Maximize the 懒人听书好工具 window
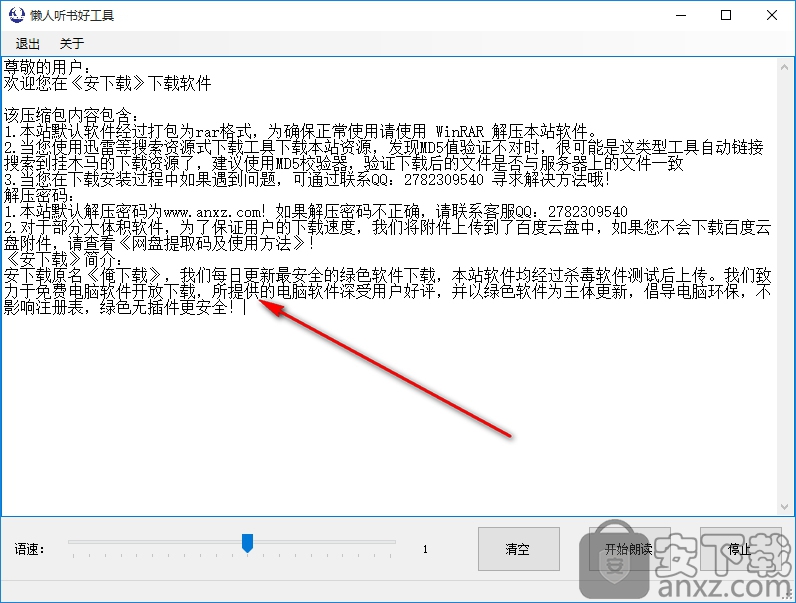The image size is (796, 603). coord(726,15)
